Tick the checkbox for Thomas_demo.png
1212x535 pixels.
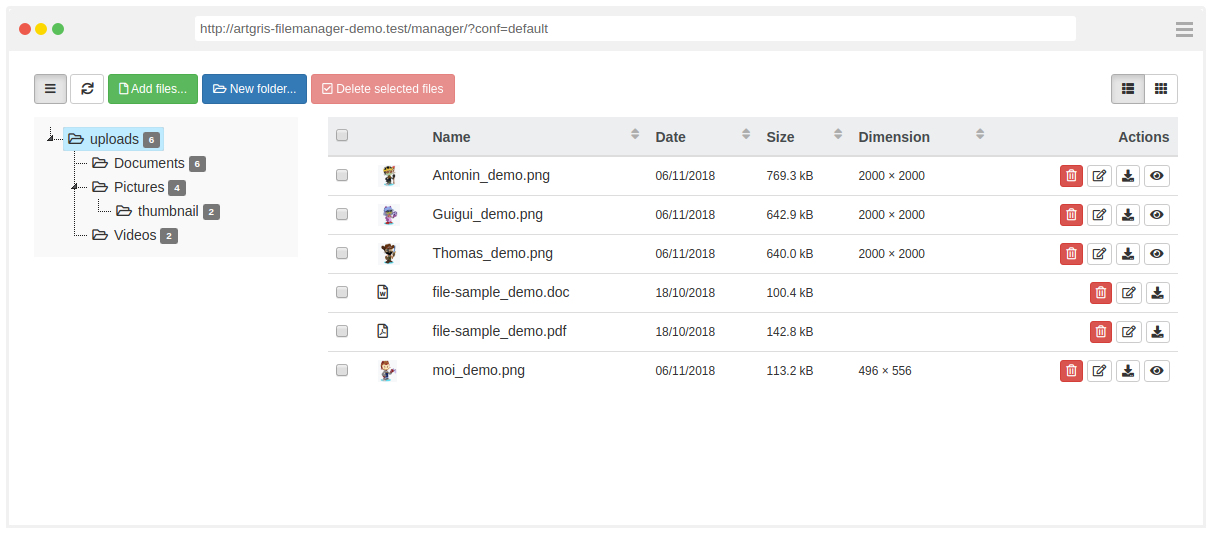coord(342,254)
